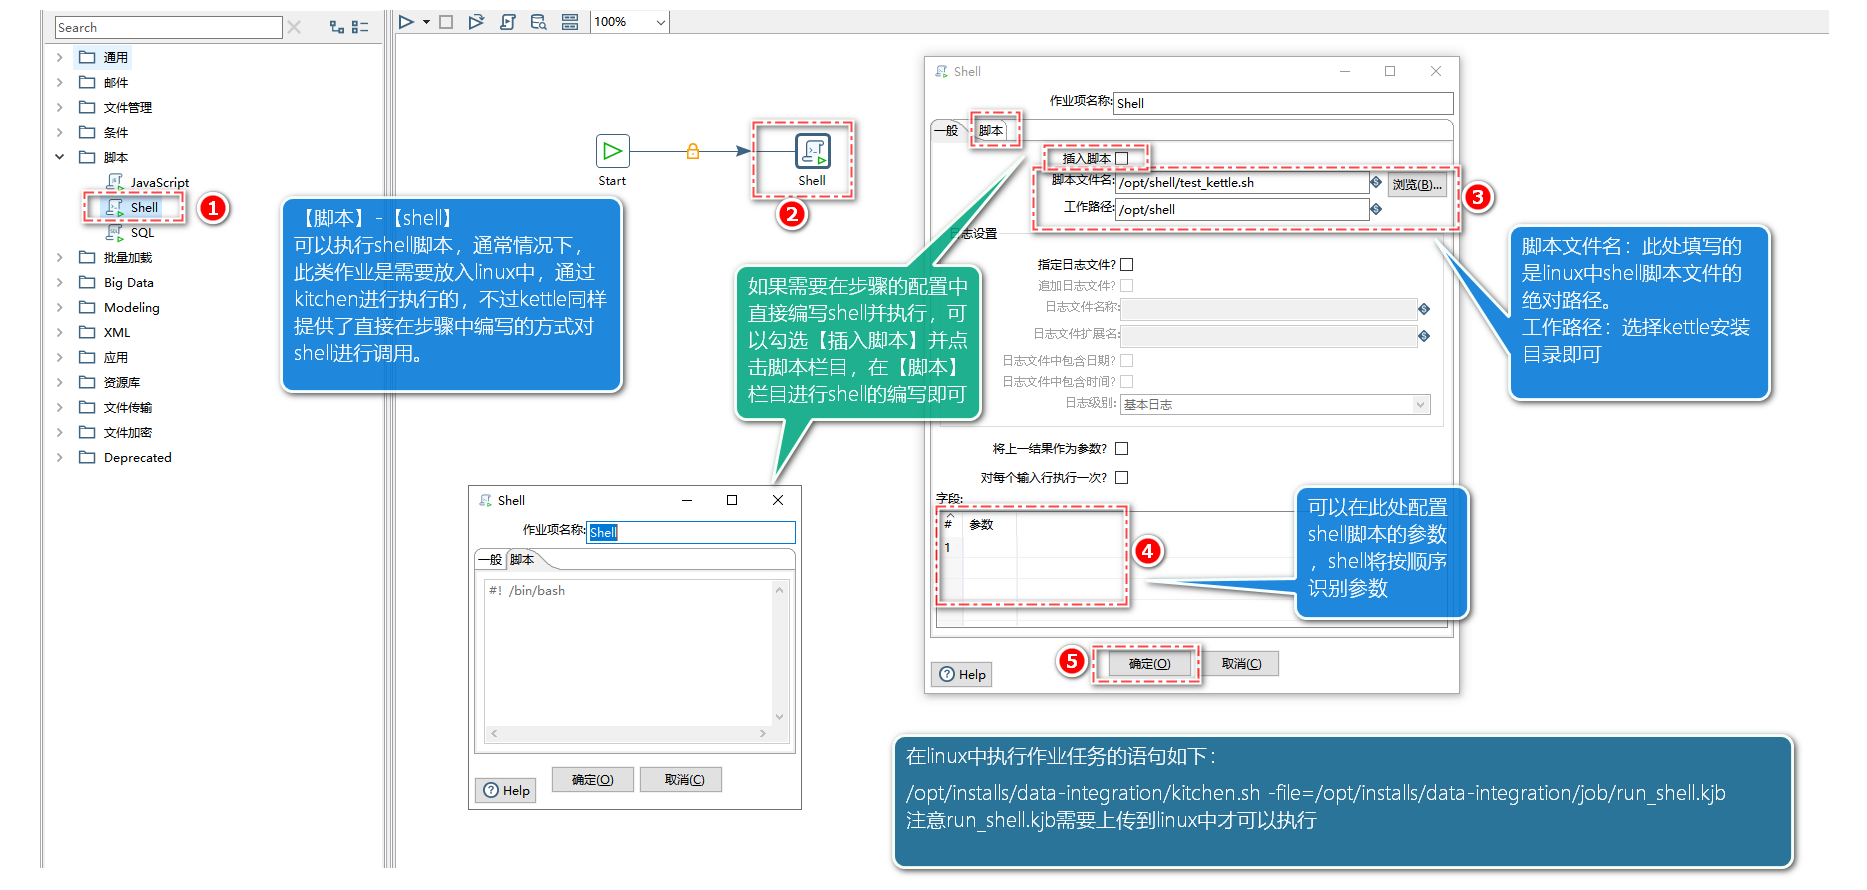Click the 浏览(B)... browse button
This screenshot has width=1867, height=890.
coord(1417,184)
